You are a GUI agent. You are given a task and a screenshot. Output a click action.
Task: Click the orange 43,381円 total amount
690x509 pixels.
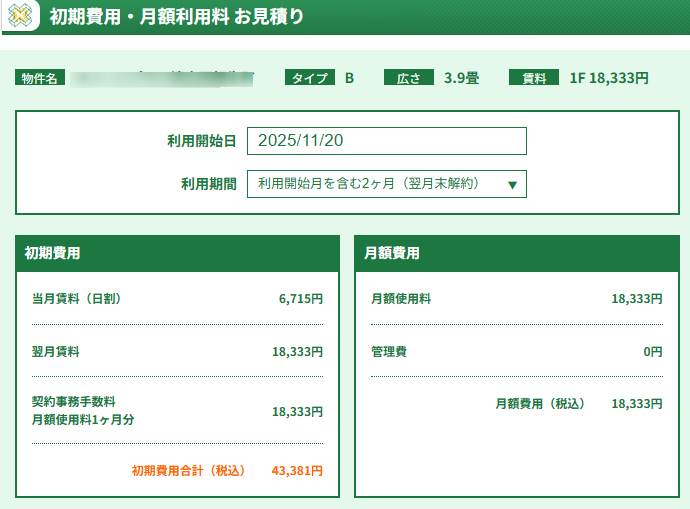coord(297,470)
